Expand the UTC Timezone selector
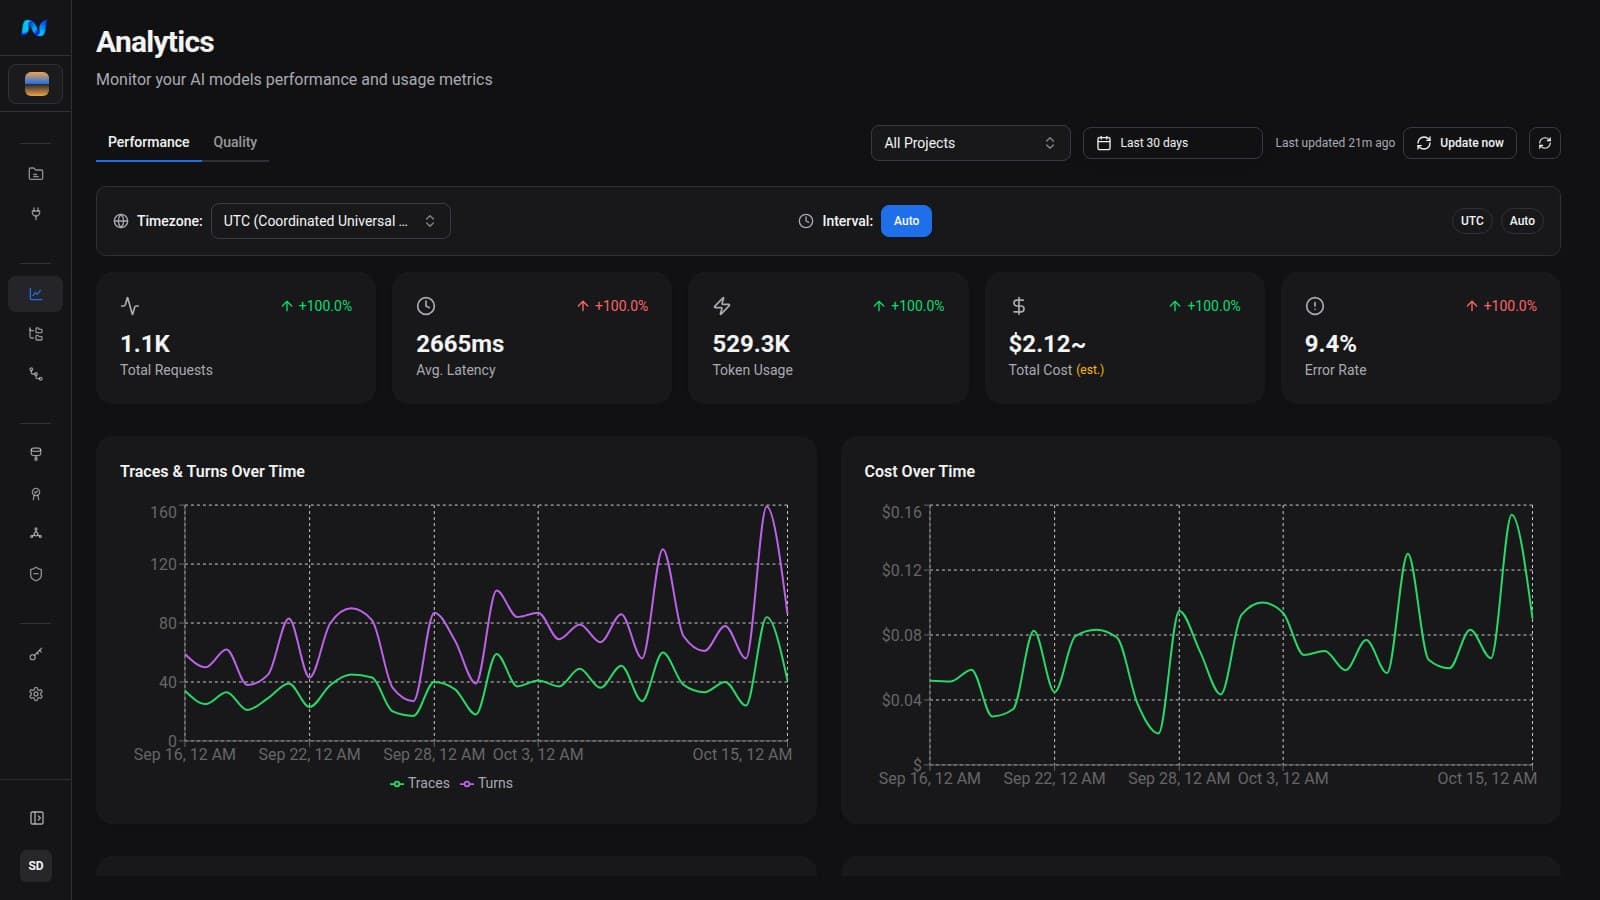This screenshot has width=1600, height=900. pos(331,221)
